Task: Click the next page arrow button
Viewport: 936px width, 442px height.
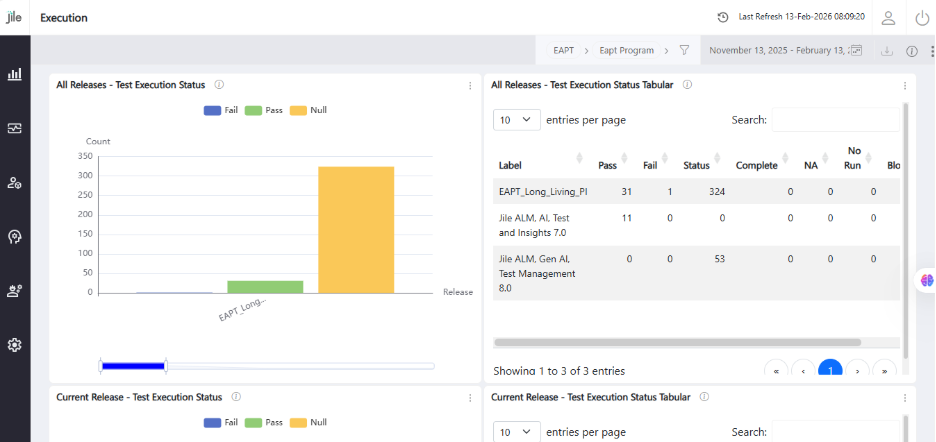Action: 857,370
